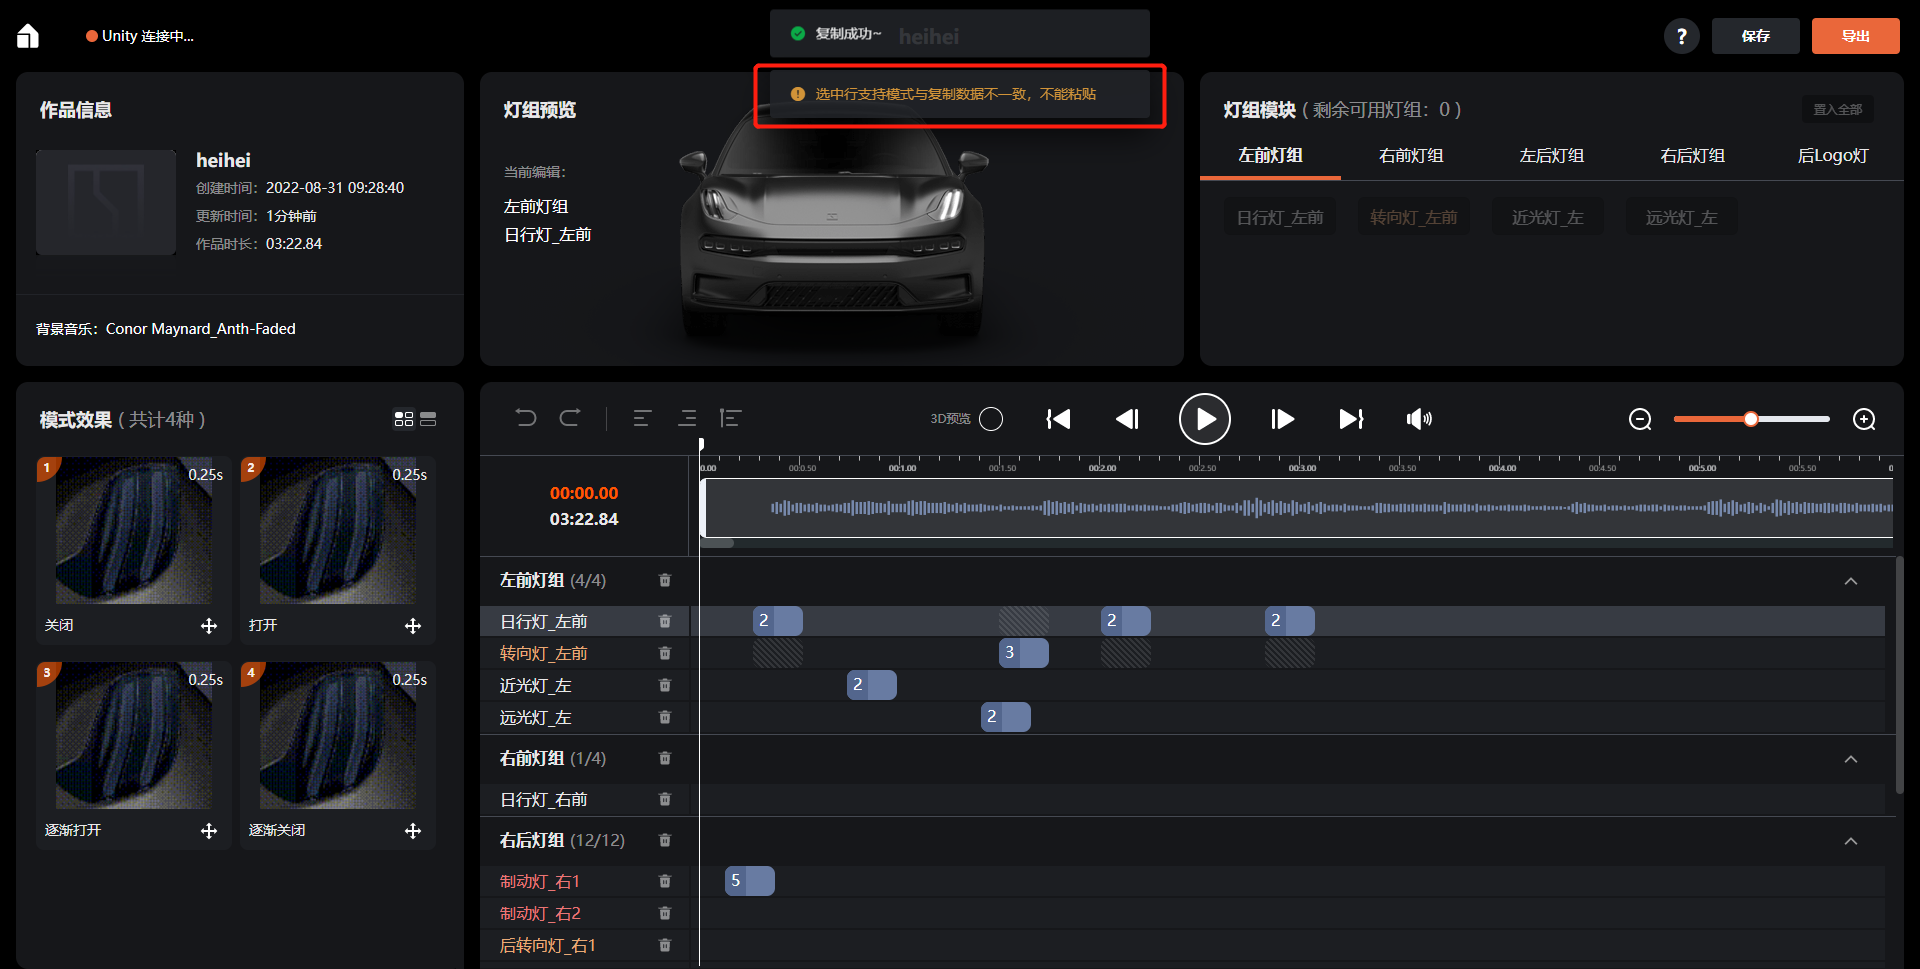The height and width of the screenshot is (969, 1920).
Task: Go to the home page icon
Action: click(28, 36)
